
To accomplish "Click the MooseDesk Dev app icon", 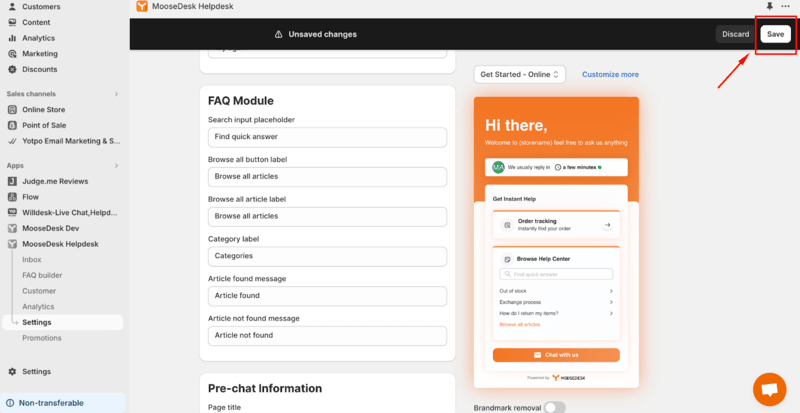I will (12, 228).
